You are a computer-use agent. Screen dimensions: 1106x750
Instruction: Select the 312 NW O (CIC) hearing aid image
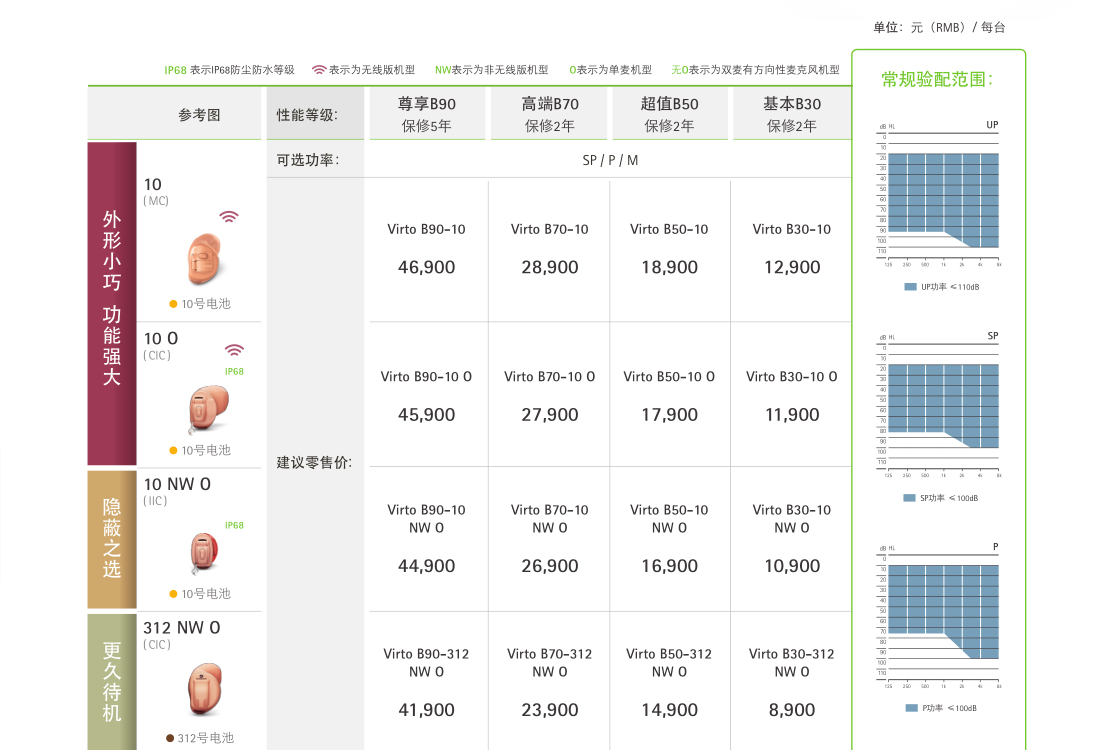[205, 689]
